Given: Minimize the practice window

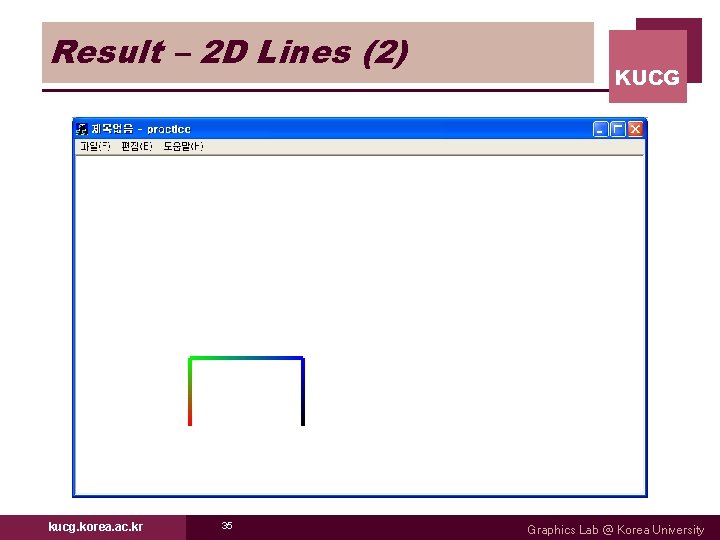Looking at the screenshot, I should pos(600,129).
